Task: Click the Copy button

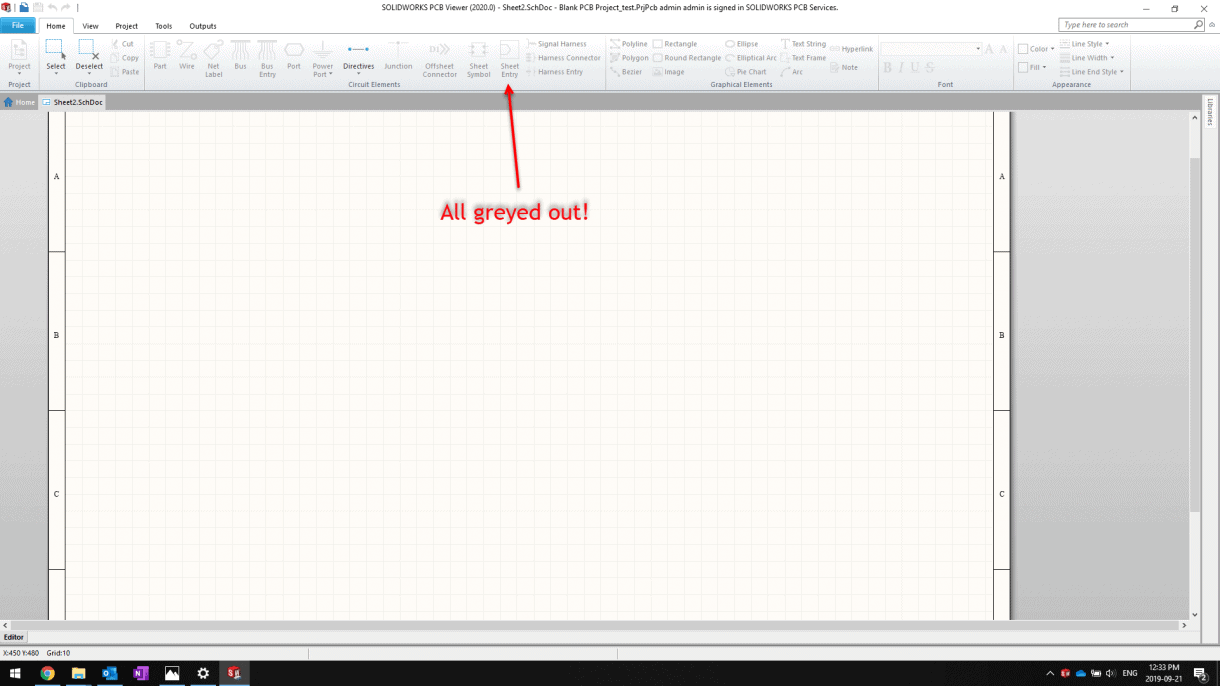Action: tap(124, 58)
